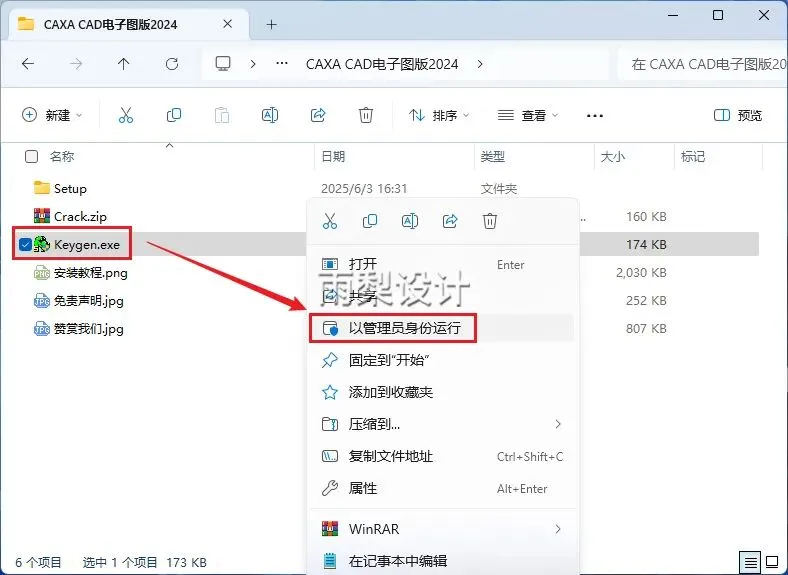Image resolution: width=788 pixels, height=575 pixels.
Task: Click the Share icon in the toolbar
Action: 318,115
